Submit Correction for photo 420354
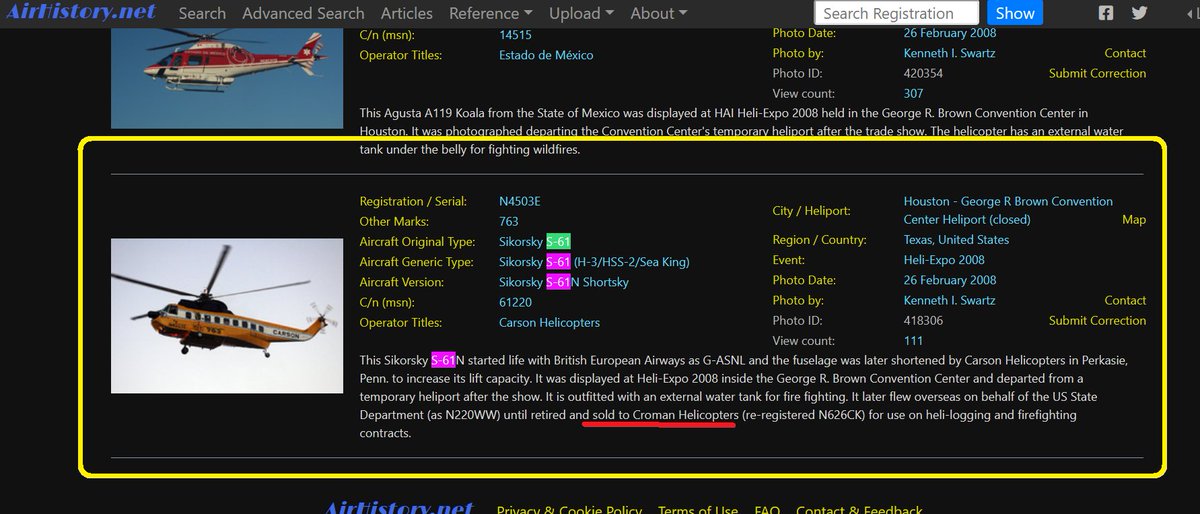This screenshot has height=514, width=1200. 1097,73
